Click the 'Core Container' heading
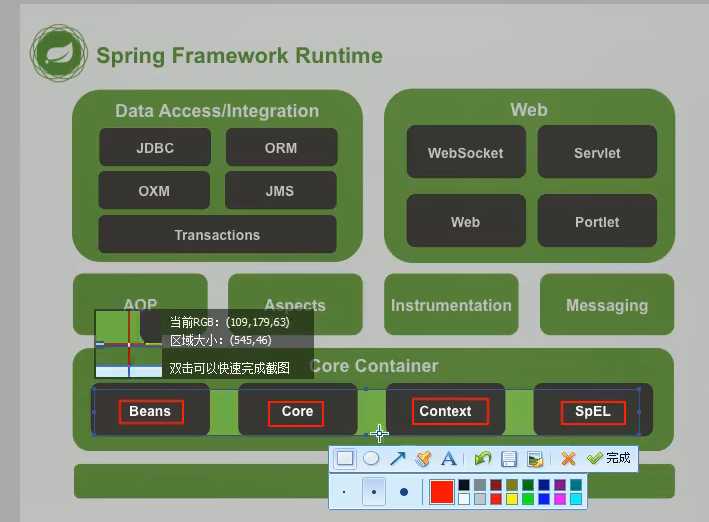Image resolution: width=709 pixels, height=522 pixels. (375, 366)
